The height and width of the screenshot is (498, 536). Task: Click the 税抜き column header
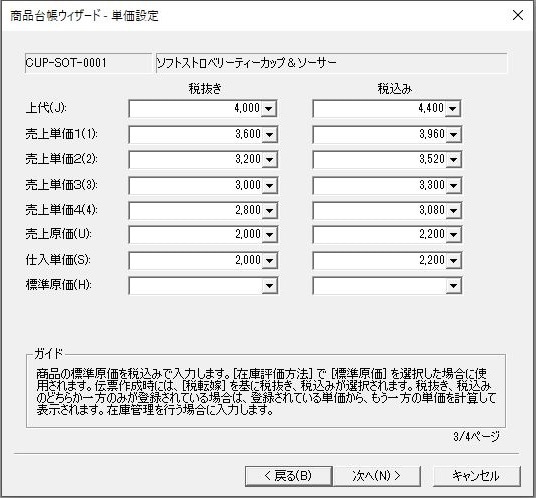click(205, 89)
